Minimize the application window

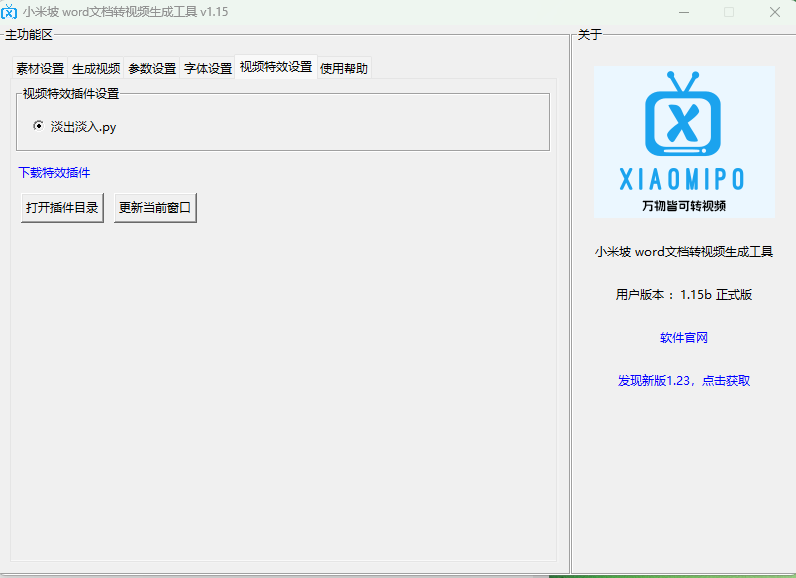click(683, 12)
